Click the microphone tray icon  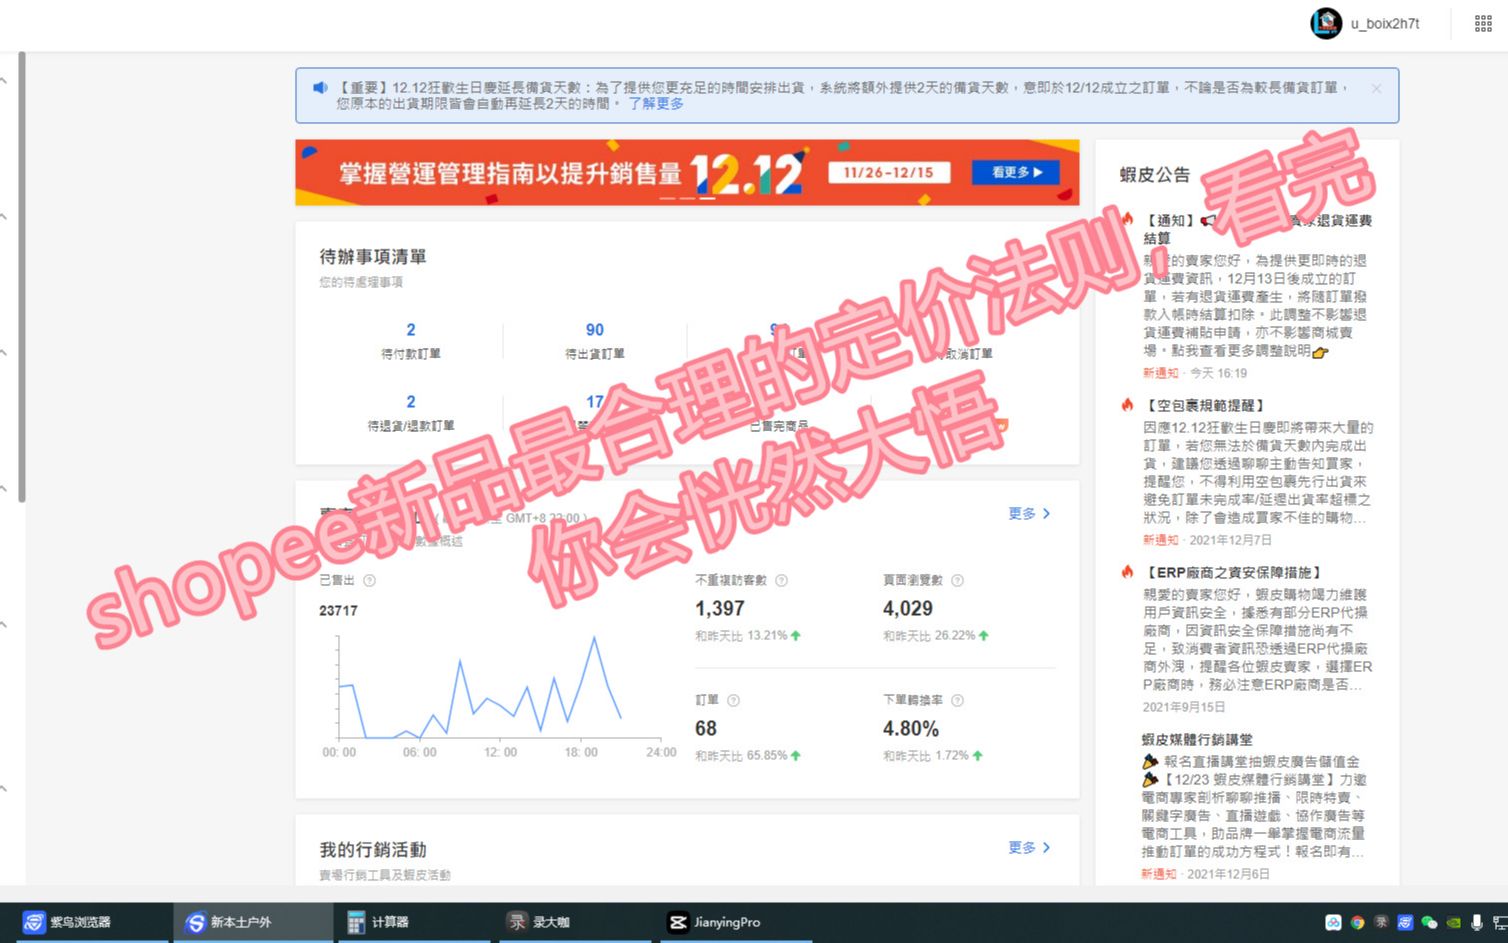pos(1476,923)
